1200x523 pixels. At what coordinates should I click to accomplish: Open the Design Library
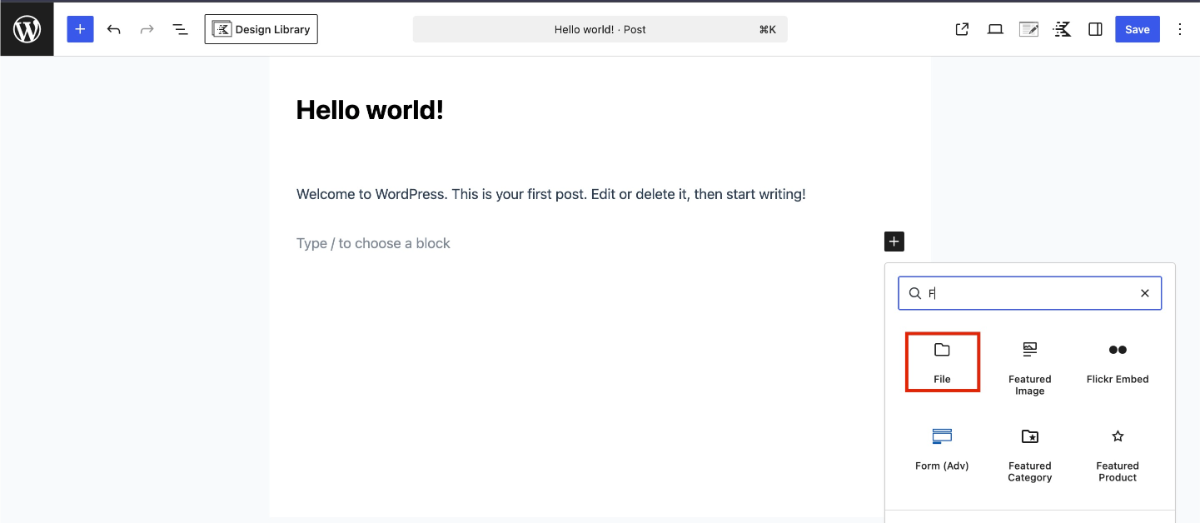point(261,29)
